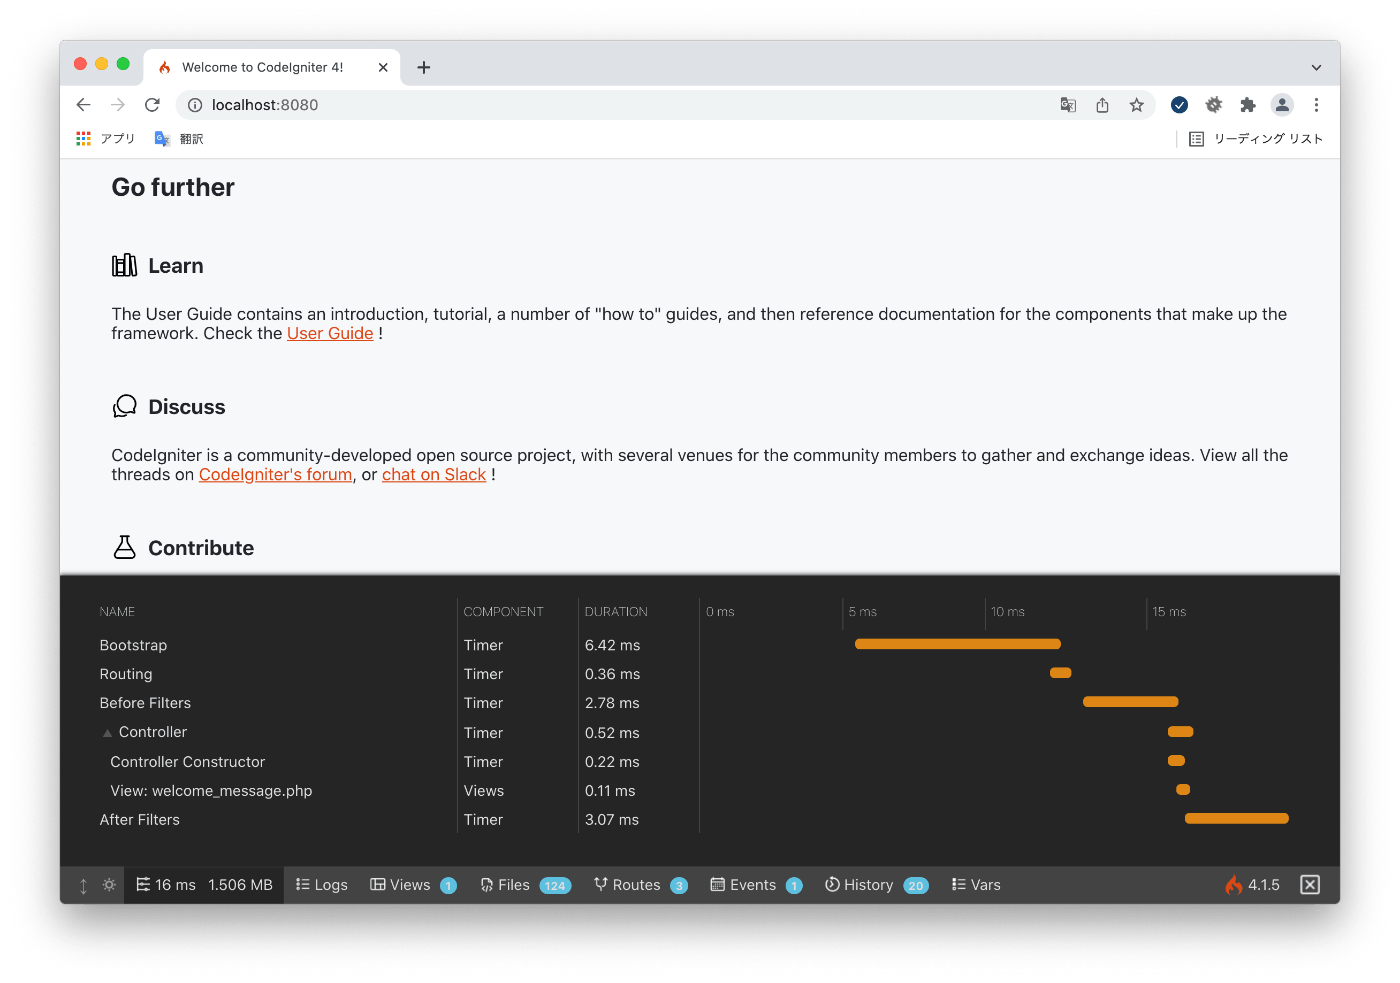
Task: Close the debug toolbar with X icon
Action: 1310,885
